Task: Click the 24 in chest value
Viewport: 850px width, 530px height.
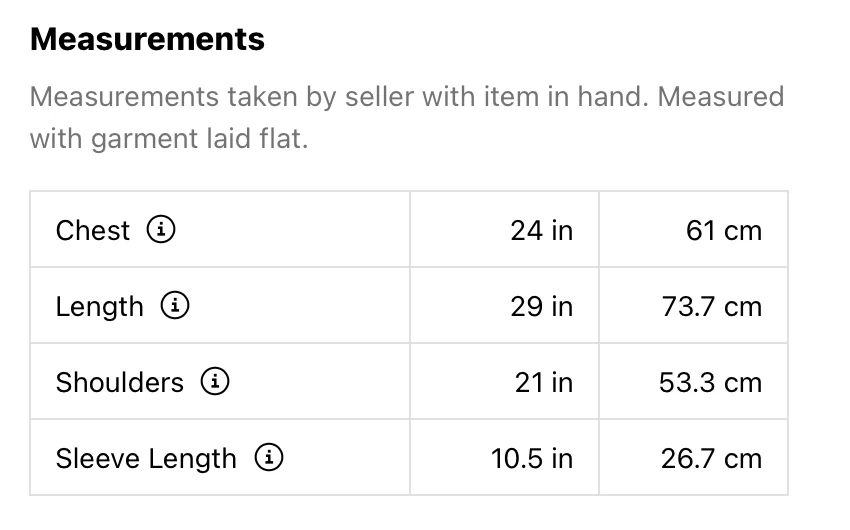Action: pos(541,231)
